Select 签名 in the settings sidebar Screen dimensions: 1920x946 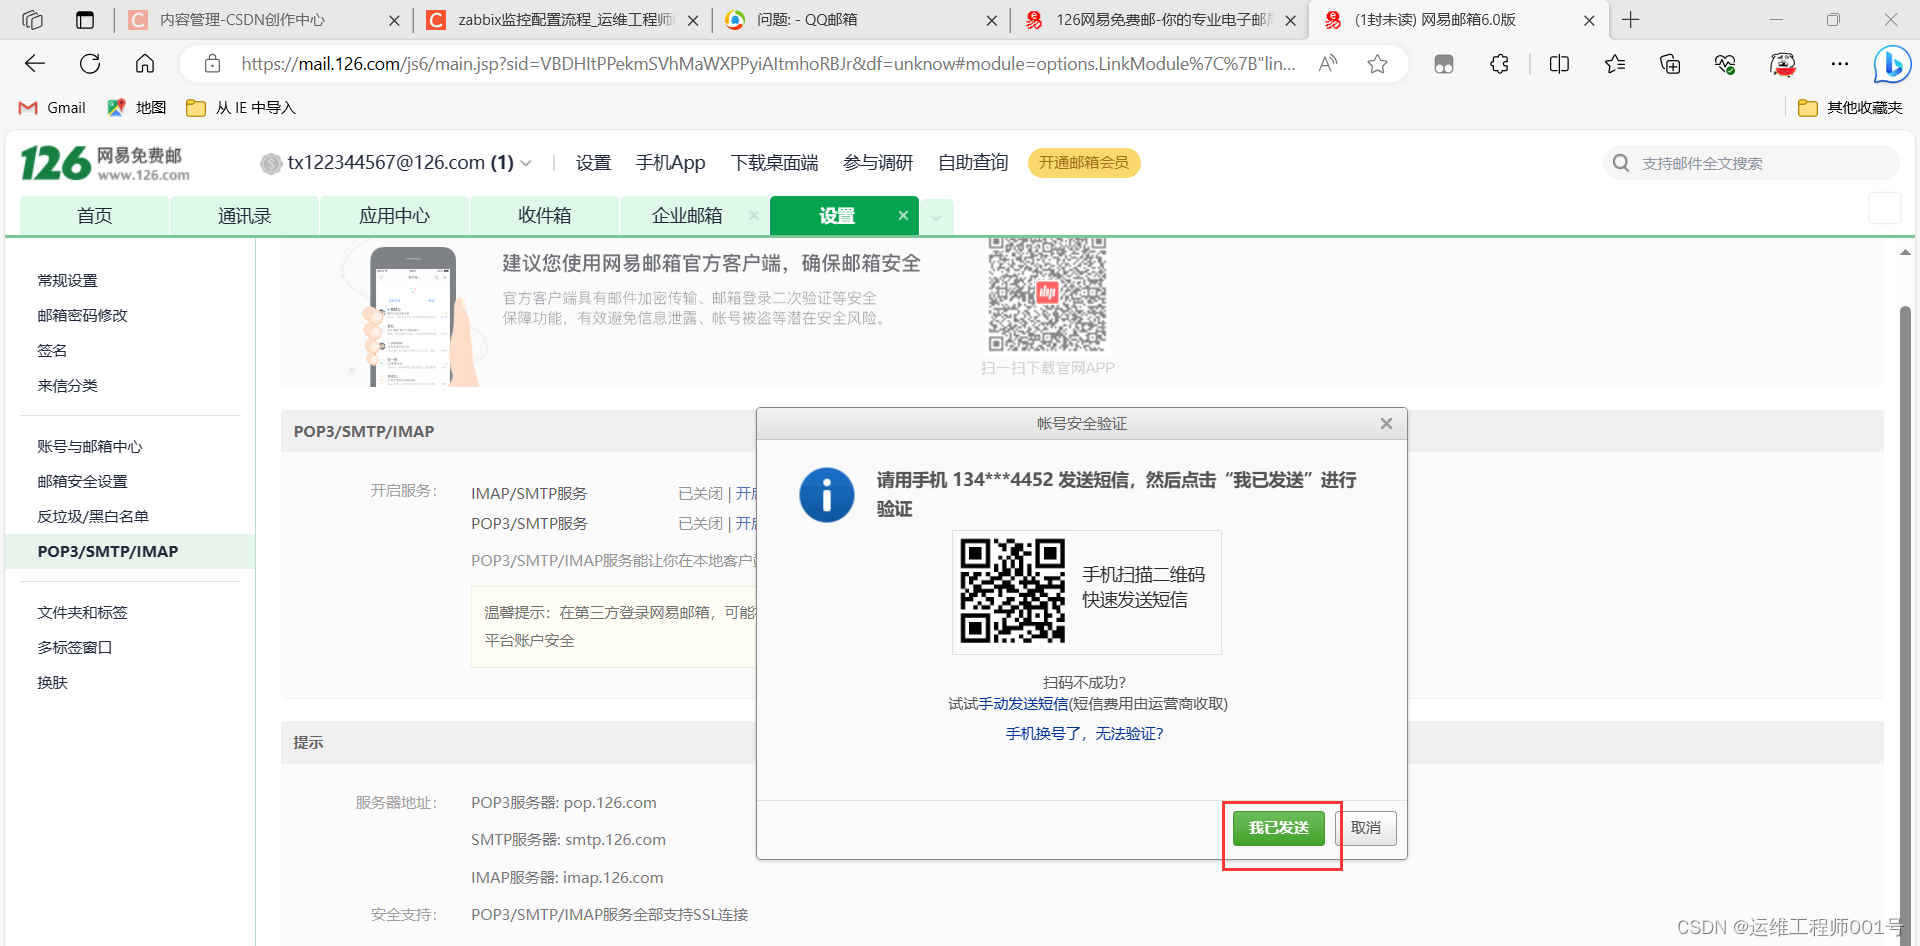pos(52,351)
